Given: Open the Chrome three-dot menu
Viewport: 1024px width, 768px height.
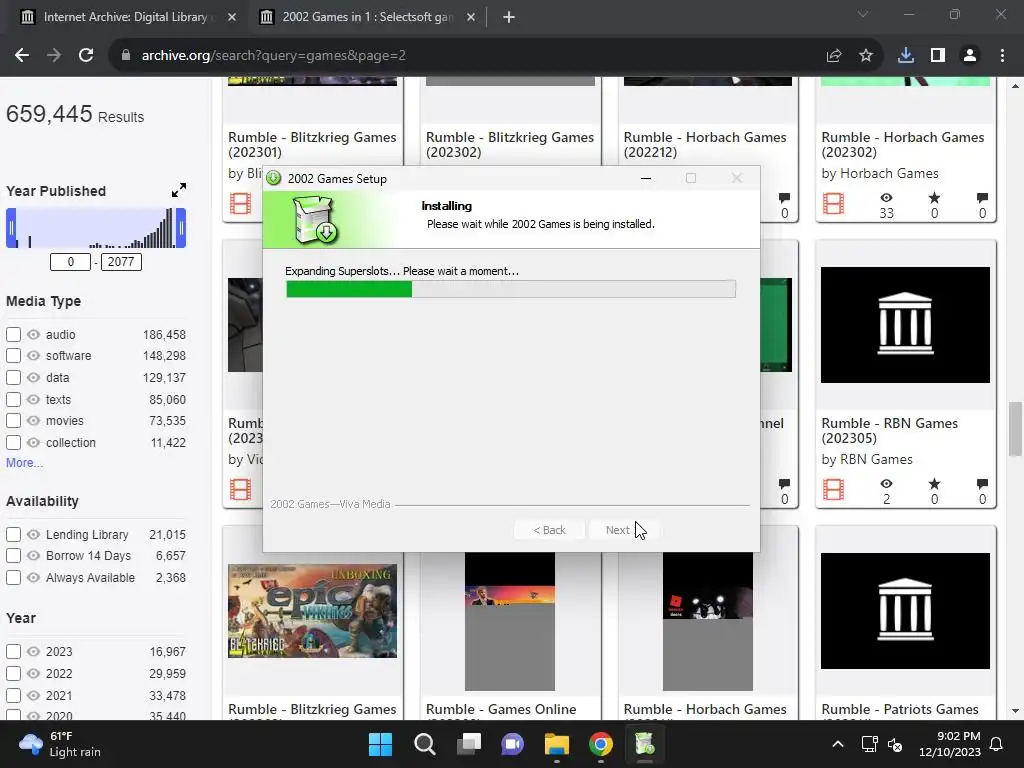Looking at the screenshot, I should tap(1002, 56).
